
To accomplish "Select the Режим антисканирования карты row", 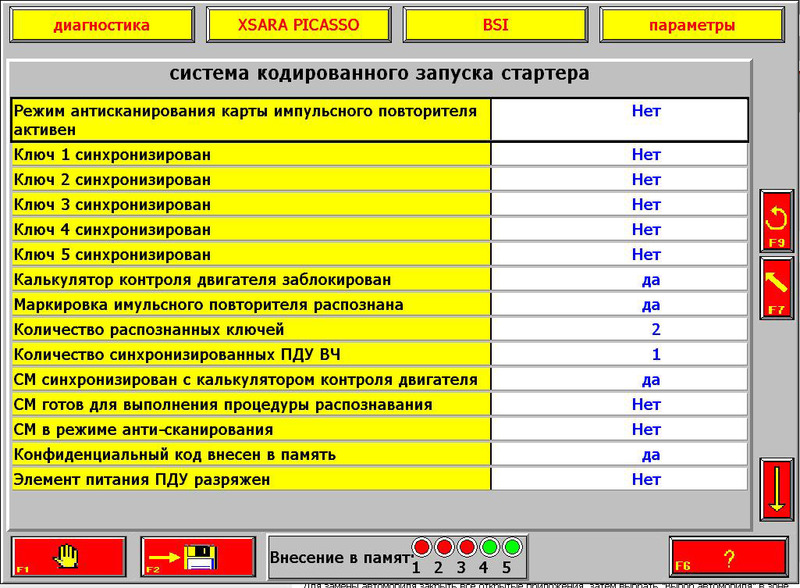I will tap(380, 120).
